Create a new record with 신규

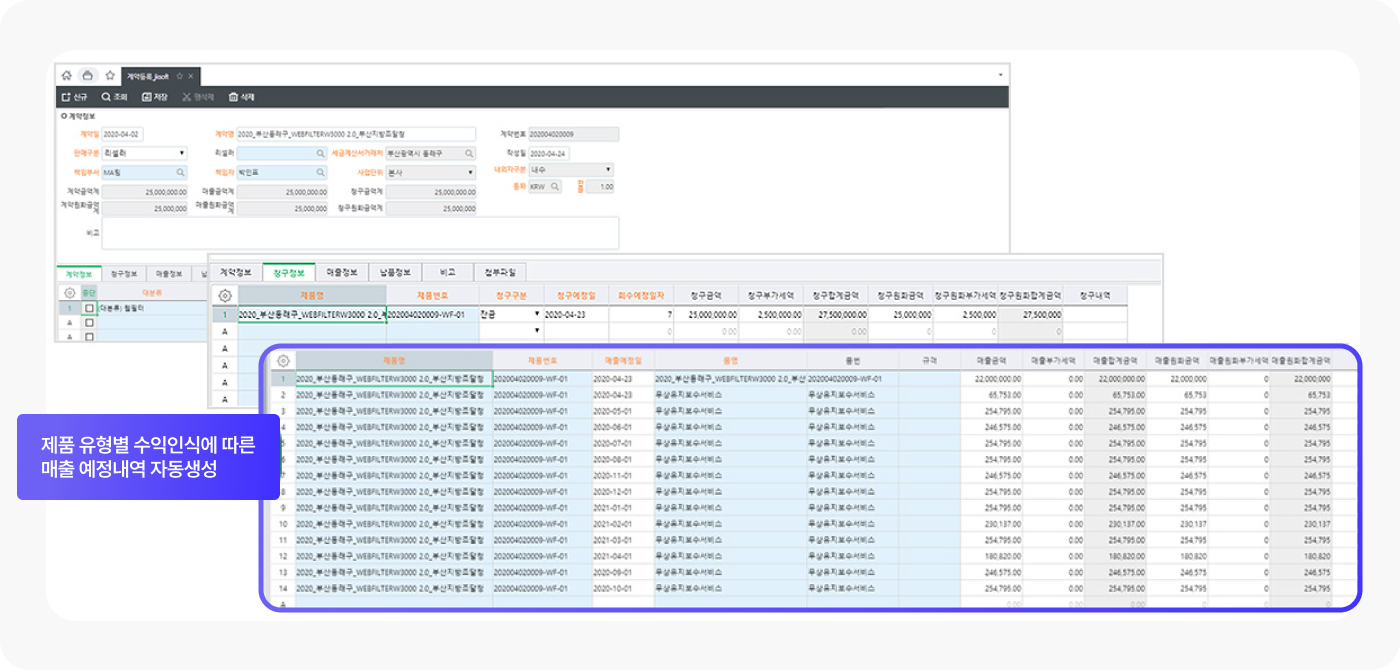point(74,97)
